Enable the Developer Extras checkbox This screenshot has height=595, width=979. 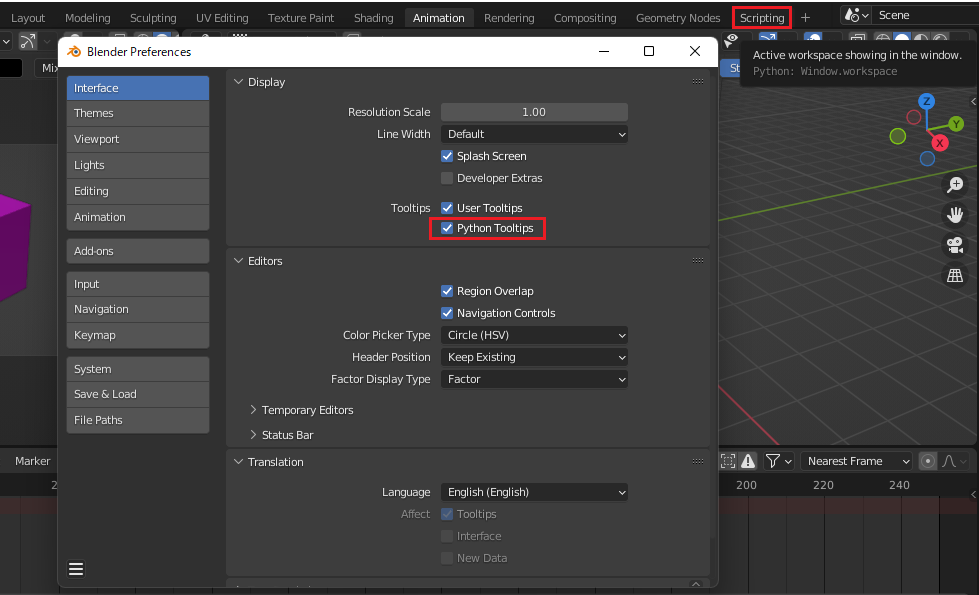pos(448,178)
